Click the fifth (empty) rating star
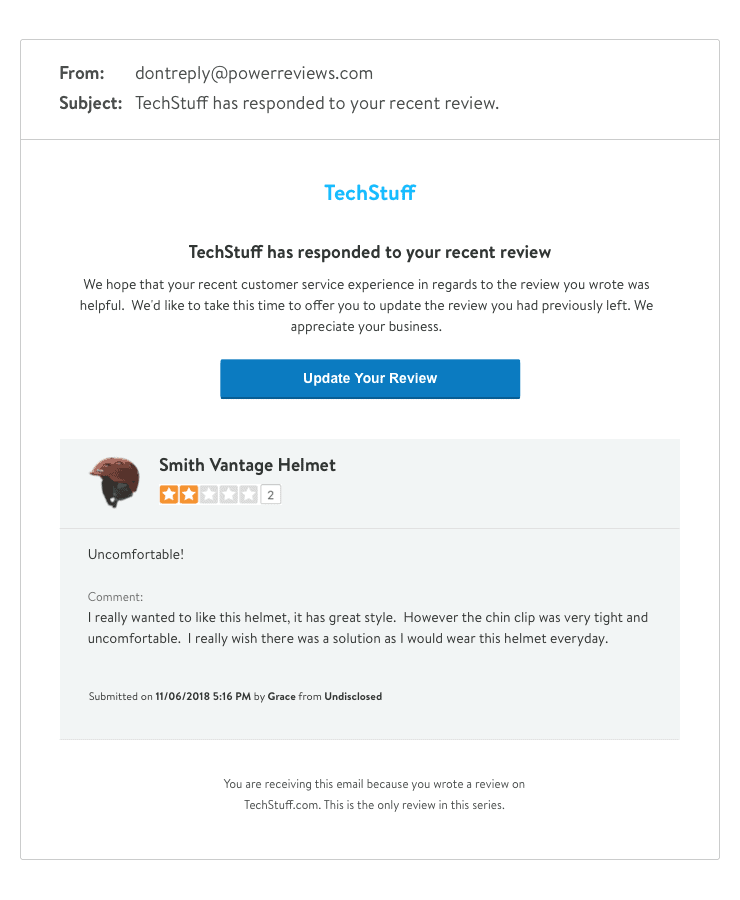The width and height of the screenshot is (740, 900). coord(249,494)
